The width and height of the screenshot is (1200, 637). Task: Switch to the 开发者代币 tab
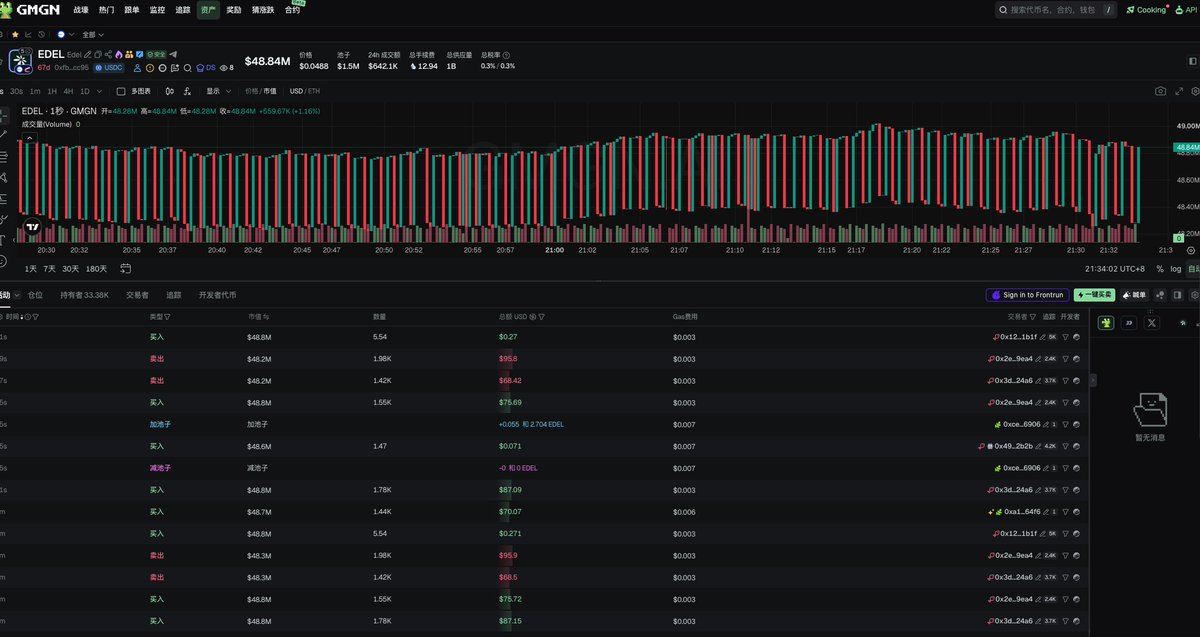(217, 295)
